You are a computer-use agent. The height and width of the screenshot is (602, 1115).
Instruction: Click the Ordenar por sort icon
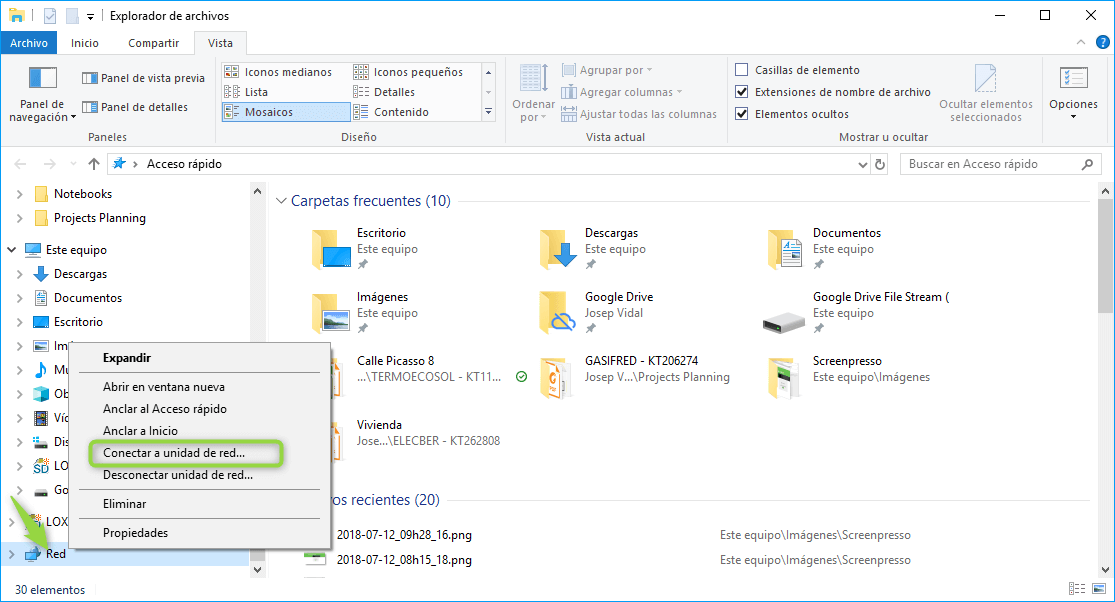(x=532, y=79)
